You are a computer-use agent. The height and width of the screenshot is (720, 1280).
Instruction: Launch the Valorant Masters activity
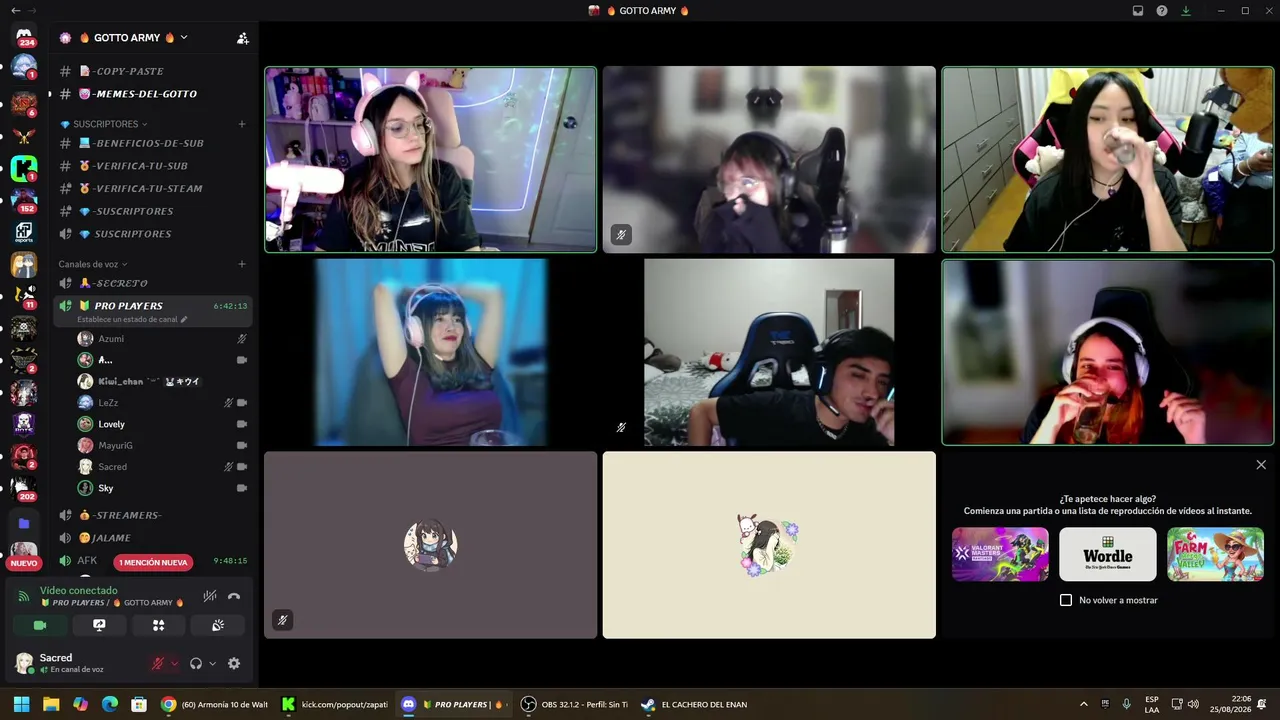pos(1000,554)
